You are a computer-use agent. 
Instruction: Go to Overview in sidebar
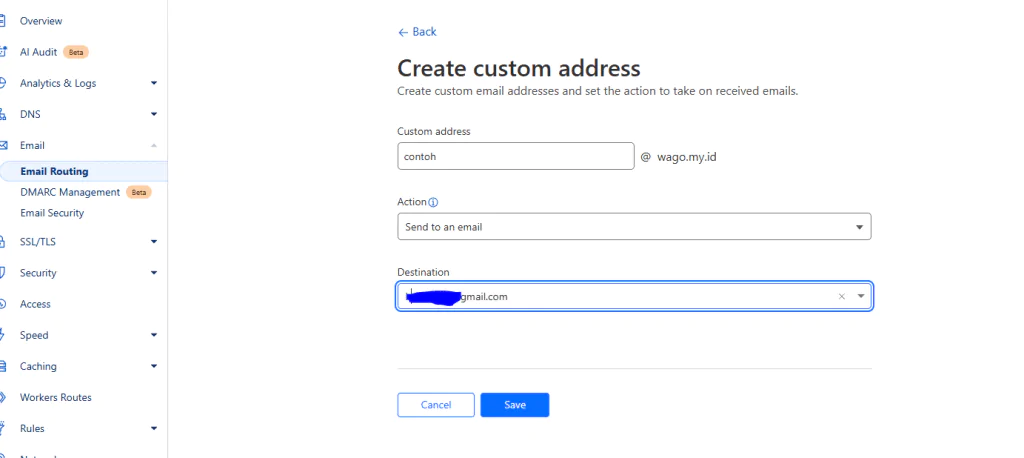41,21
